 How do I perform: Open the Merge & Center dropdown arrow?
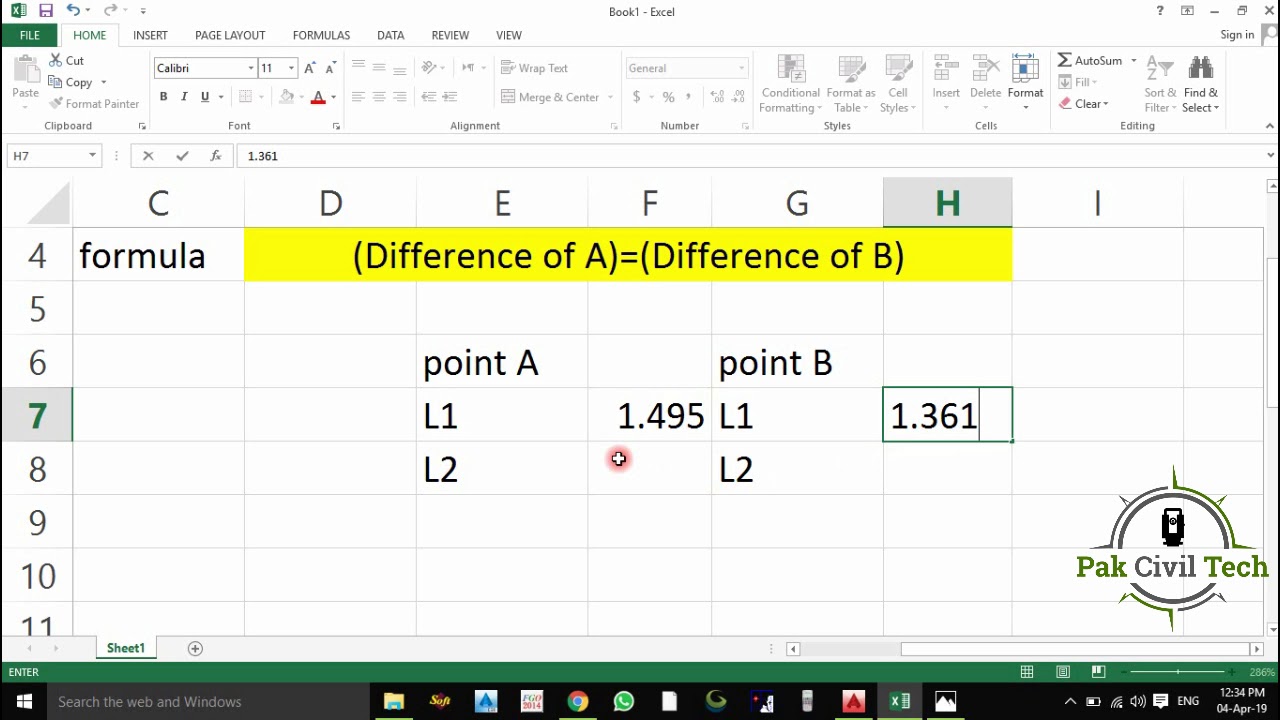pos(610,97)
